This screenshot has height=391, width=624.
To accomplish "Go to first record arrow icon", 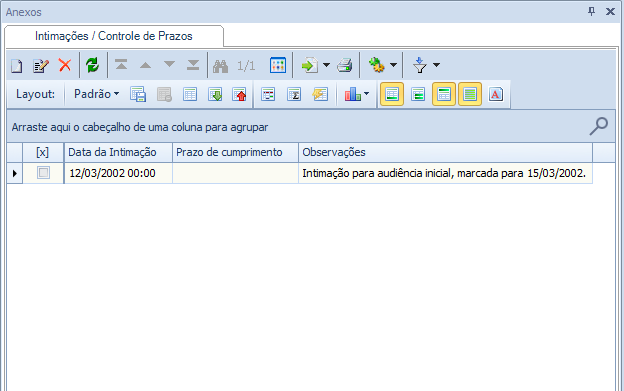I will tap(121, 64).
